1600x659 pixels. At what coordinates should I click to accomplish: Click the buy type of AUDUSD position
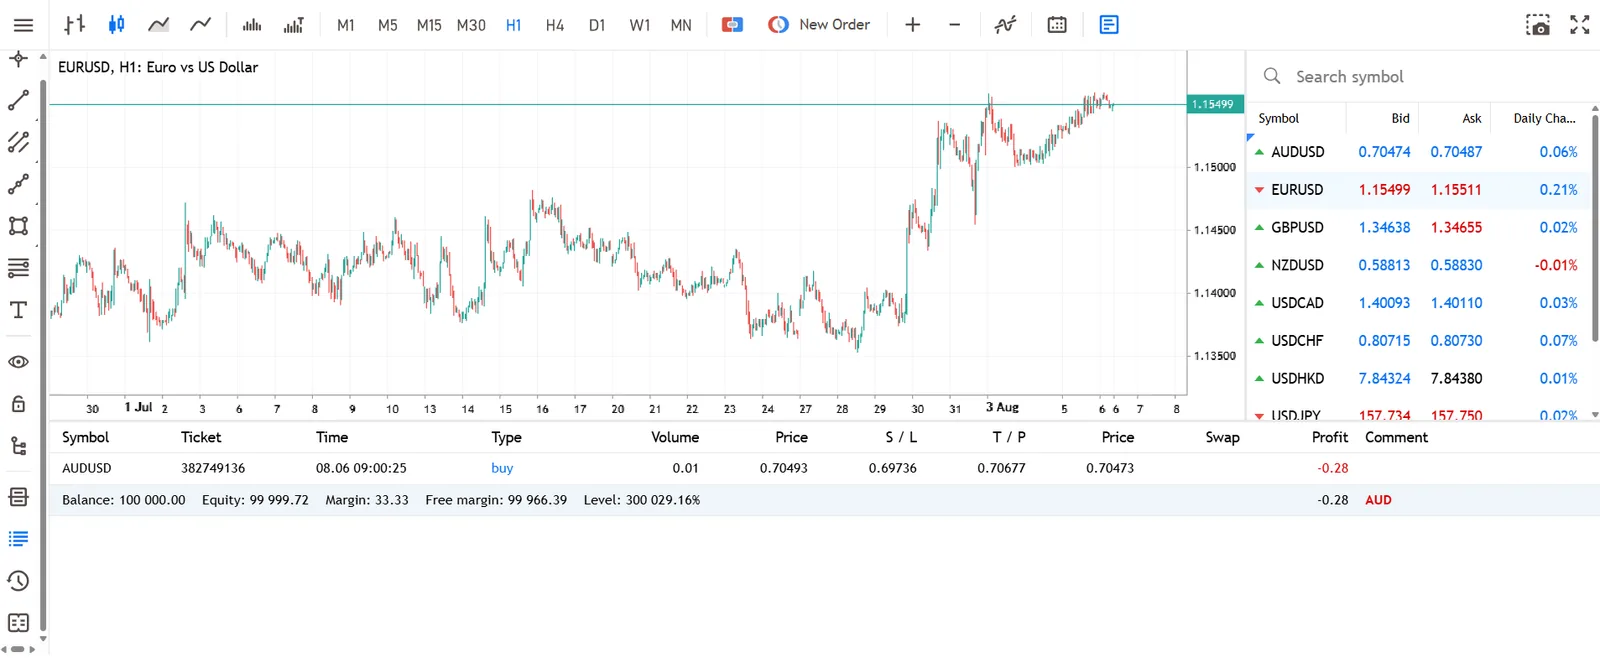pyautogui.click(x=502, y=468)
